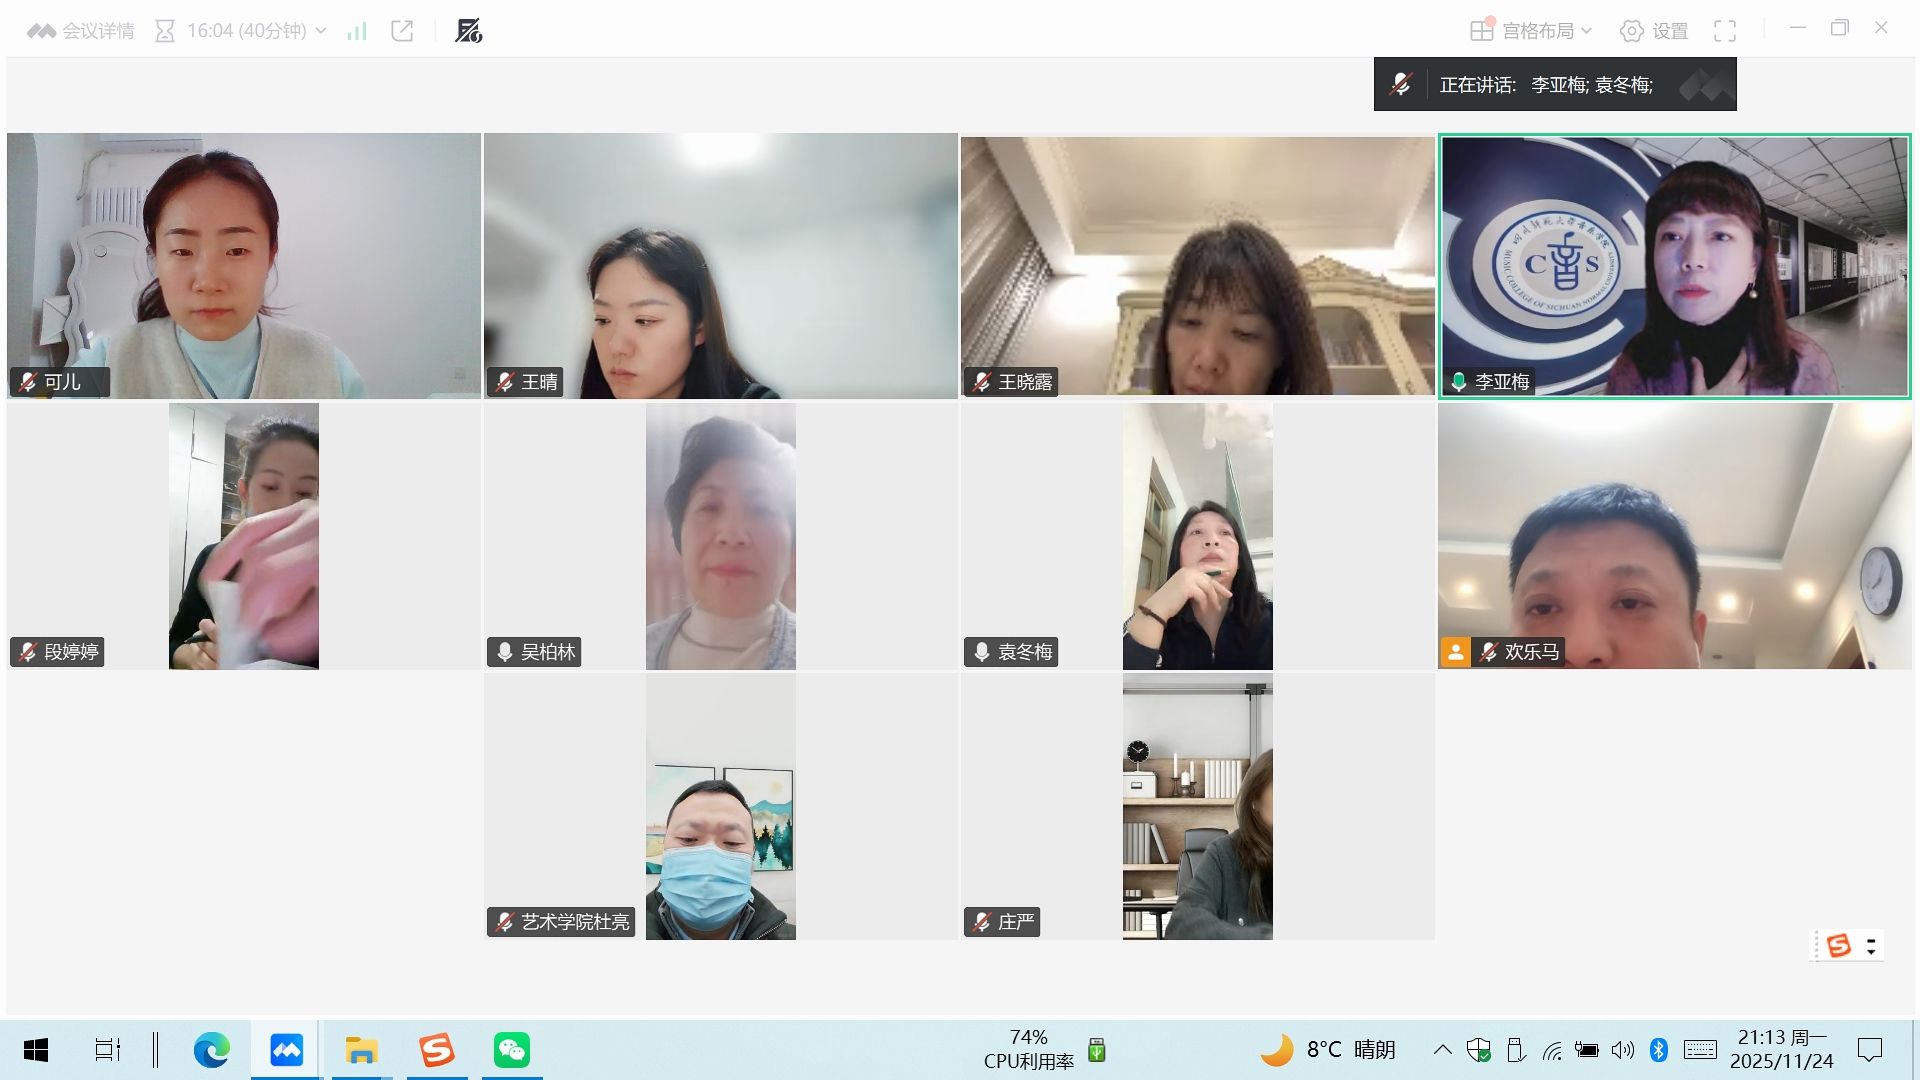Expand the meeting timer dropdown arrow
This screenshot has width=1920, height=1080.
321,31
